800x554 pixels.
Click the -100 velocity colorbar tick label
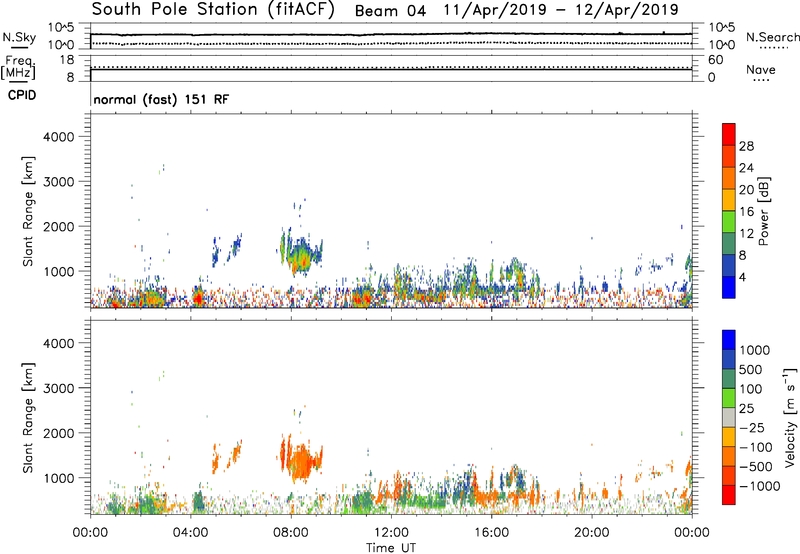756,447
